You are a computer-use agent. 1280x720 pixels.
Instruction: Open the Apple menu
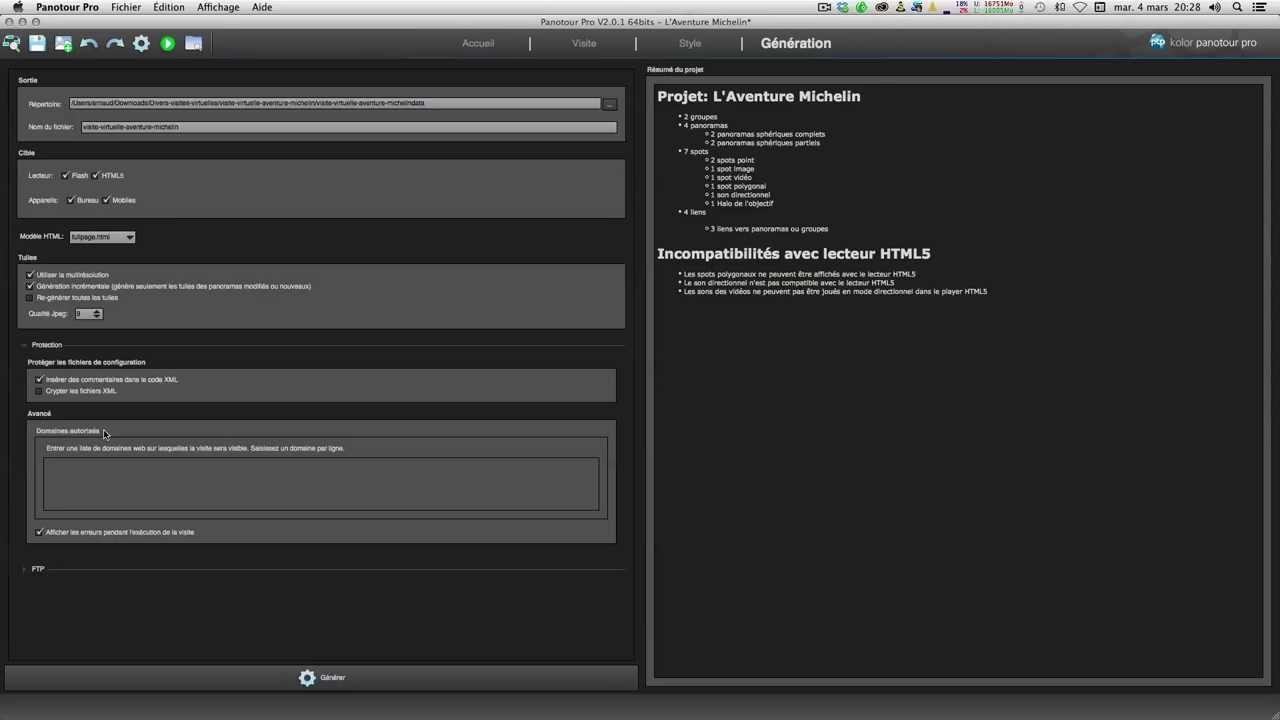pyautogui.click(x=17, y=7)
